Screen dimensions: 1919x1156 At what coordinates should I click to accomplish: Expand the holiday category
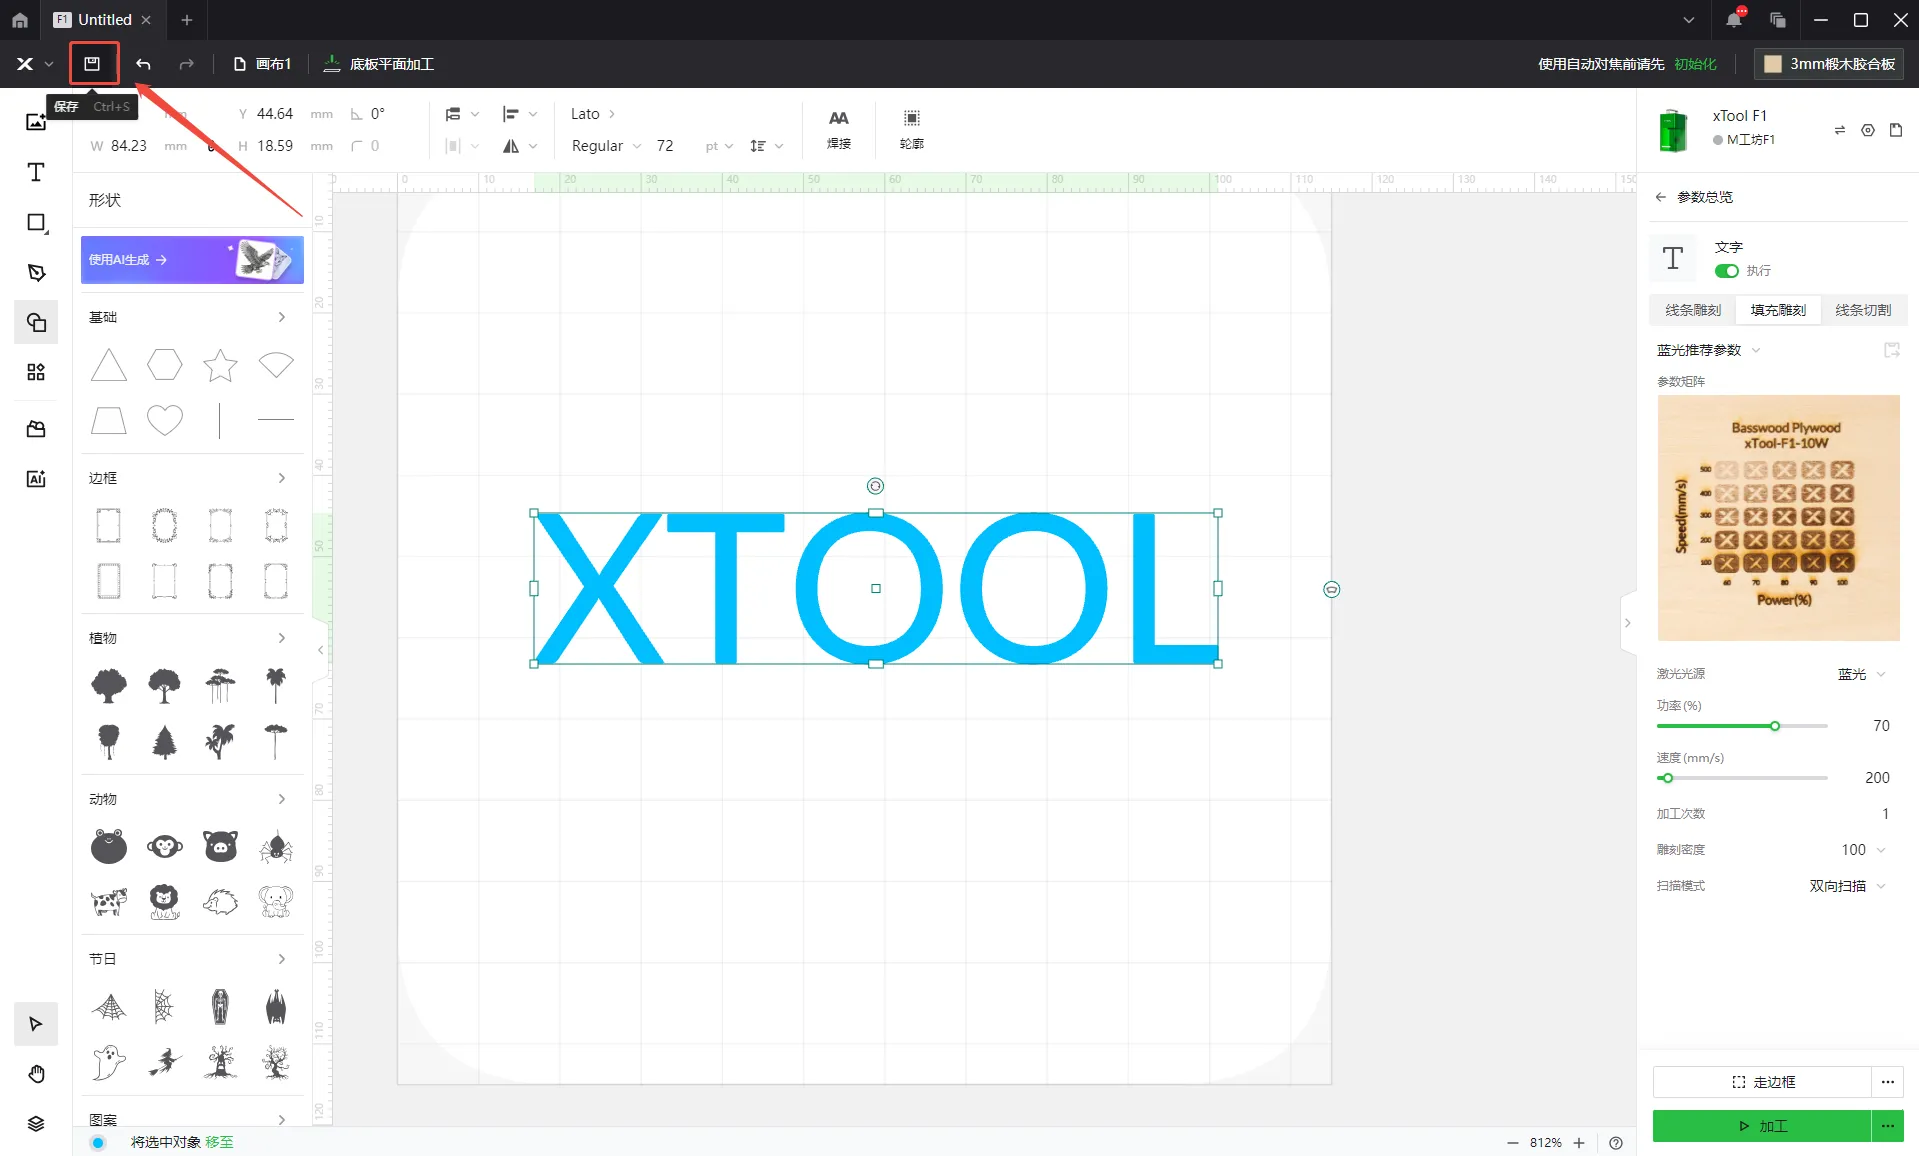coord(282,959)
